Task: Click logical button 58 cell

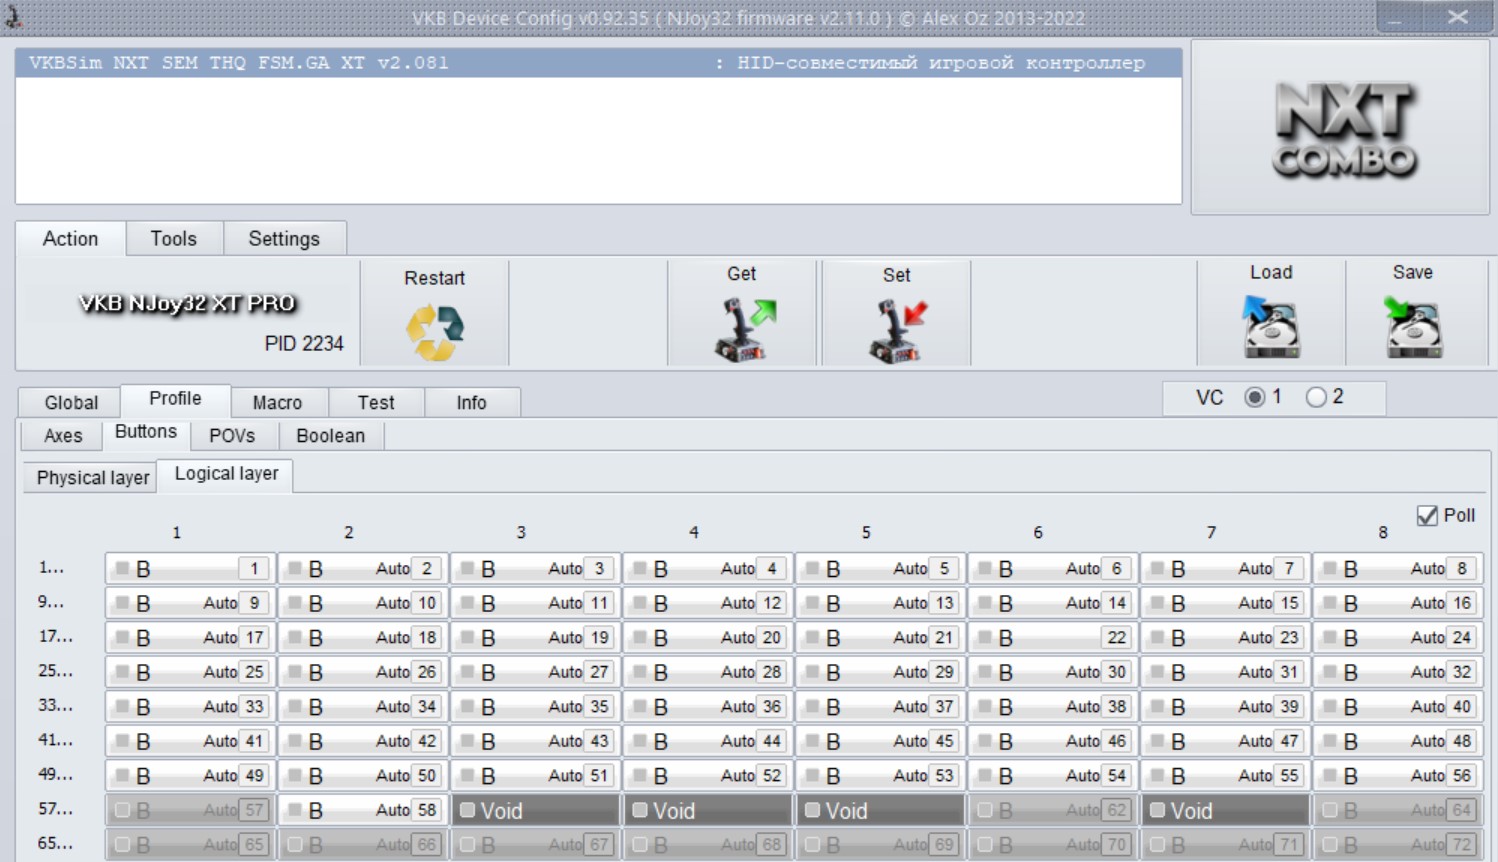Action: [x=363, y=810]
